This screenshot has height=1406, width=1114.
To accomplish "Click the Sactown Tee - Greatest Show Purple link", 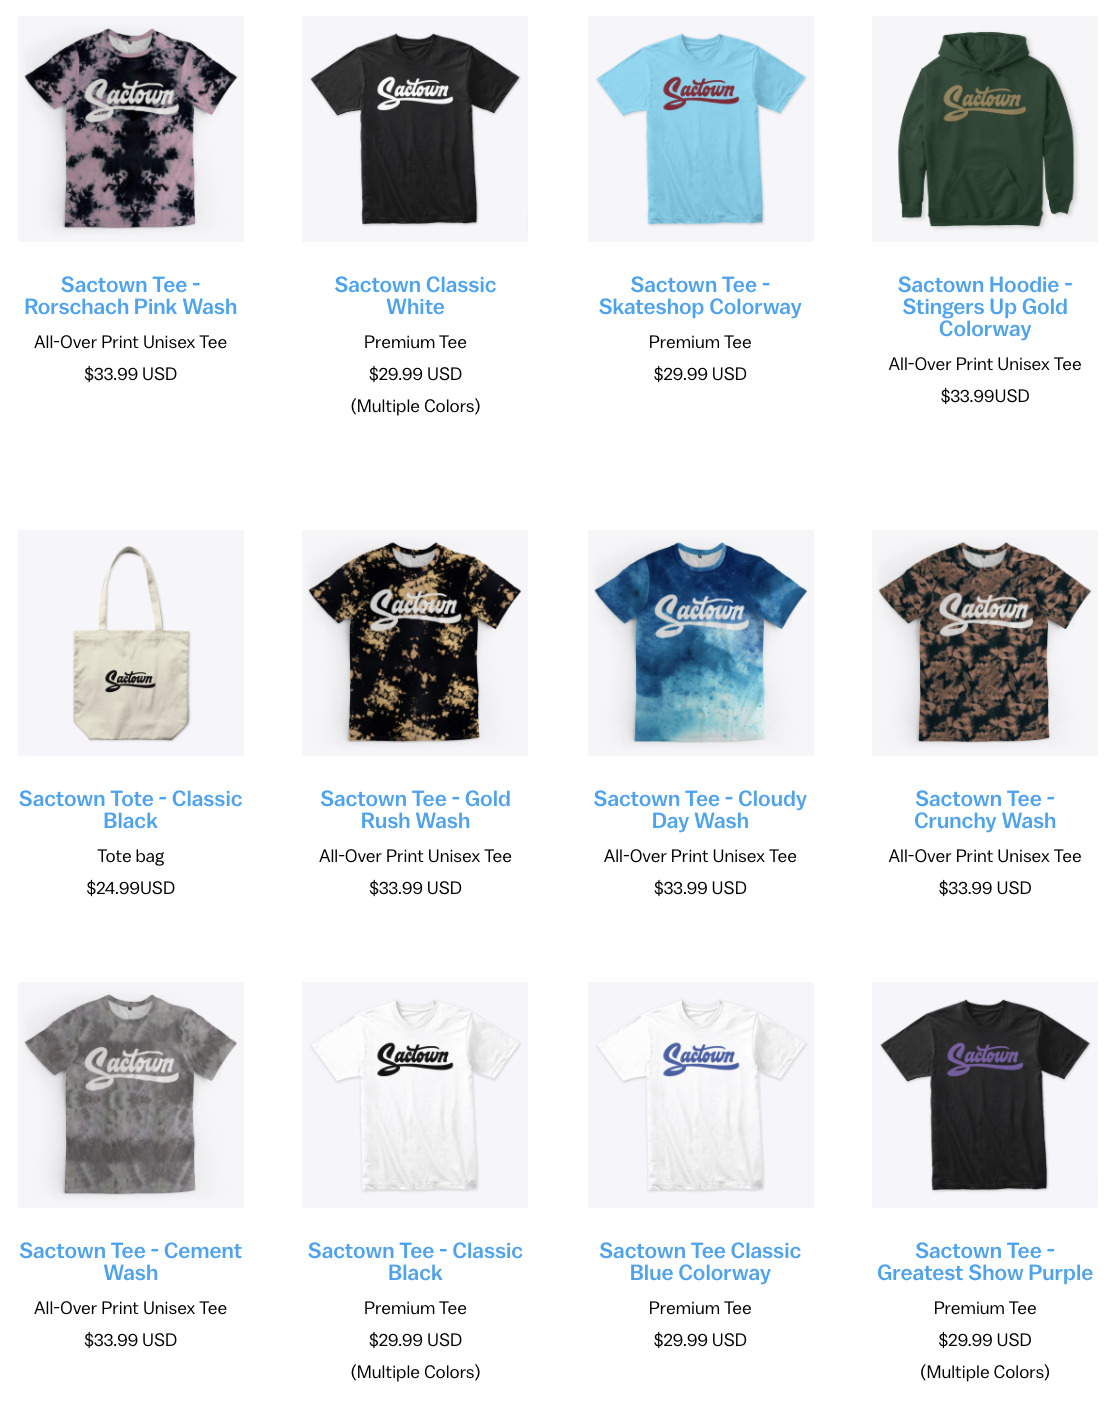I will [x=985, y=1262].
